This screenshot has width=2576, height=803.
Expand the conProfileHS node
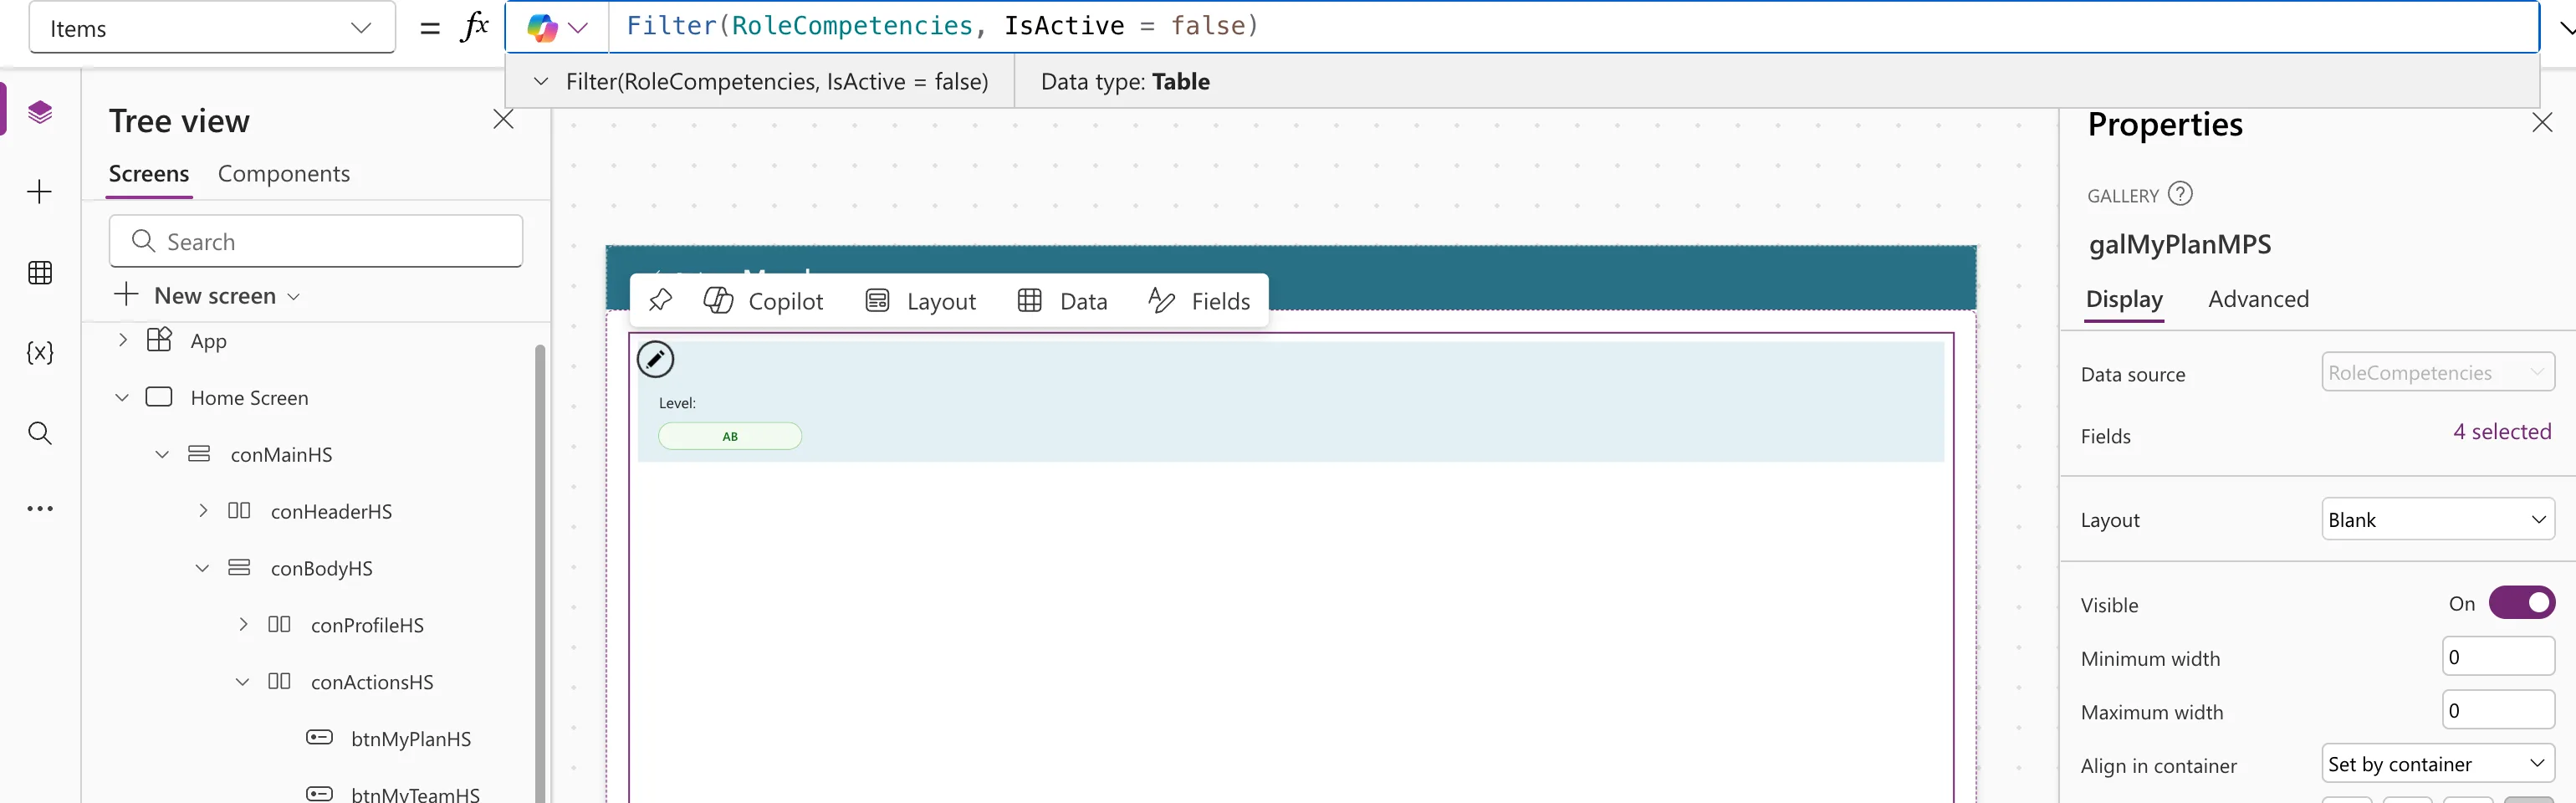pyautogui.click(x=243, y=625)
